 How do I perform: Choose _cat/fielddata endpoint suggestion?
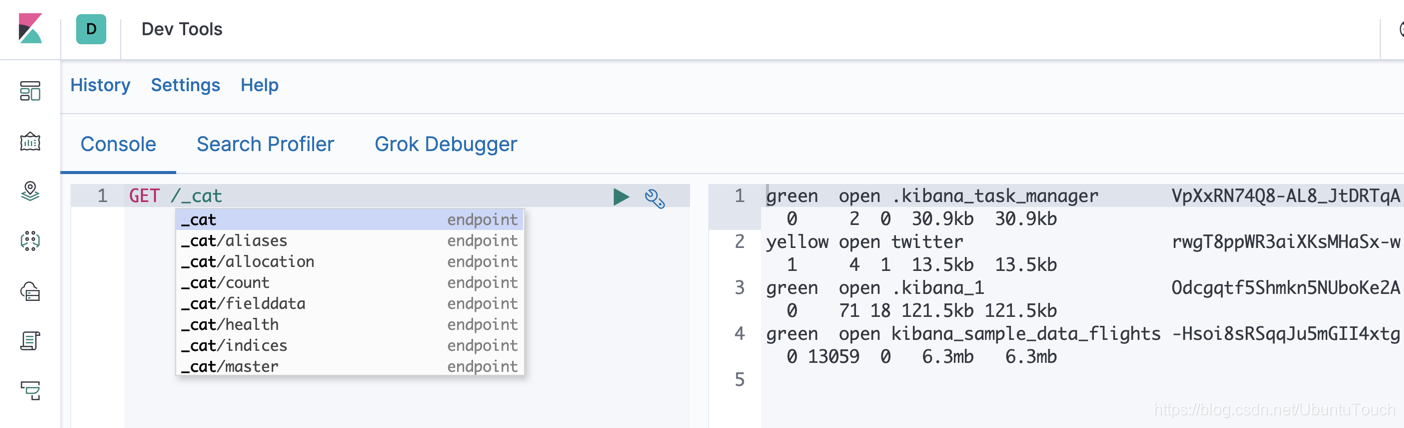pos(350,303)
